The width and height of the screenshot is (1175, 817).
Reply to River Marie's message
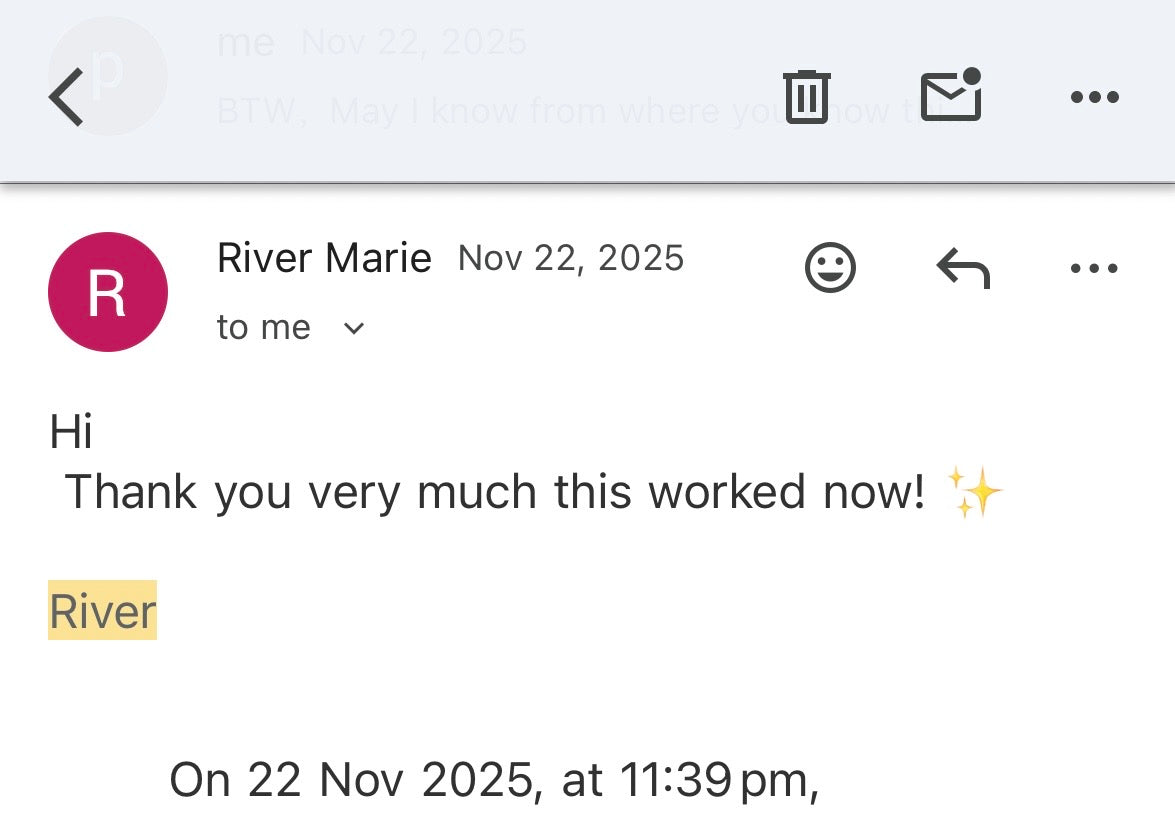[962, 268]
